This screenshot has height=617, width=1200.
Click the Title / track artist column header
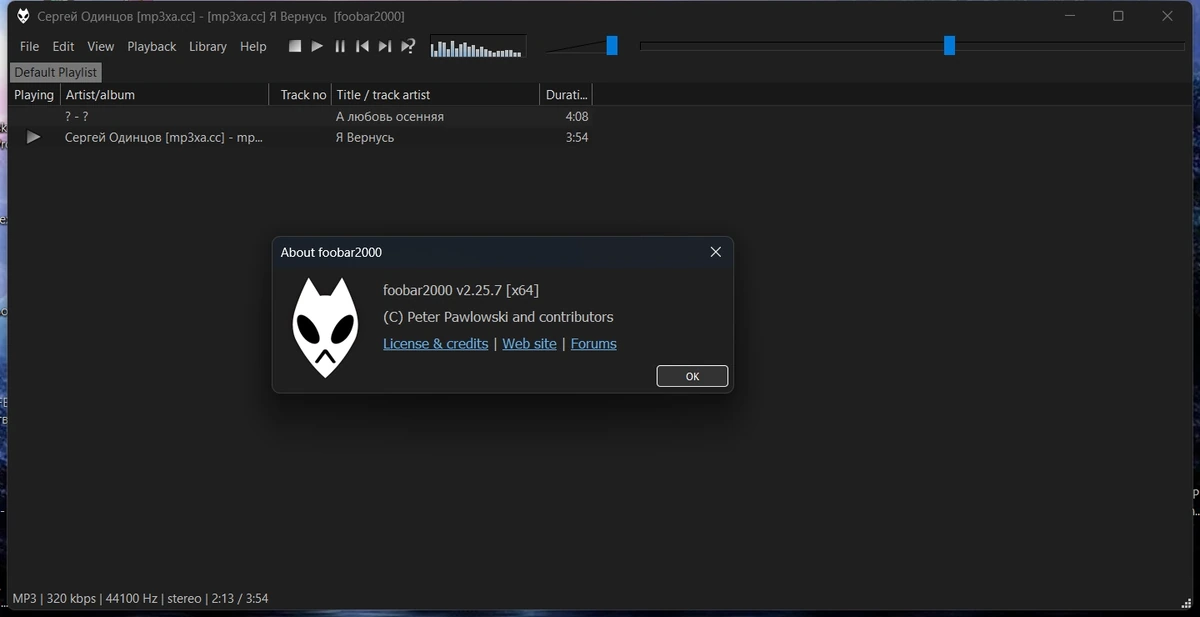[x=436, y=95]
